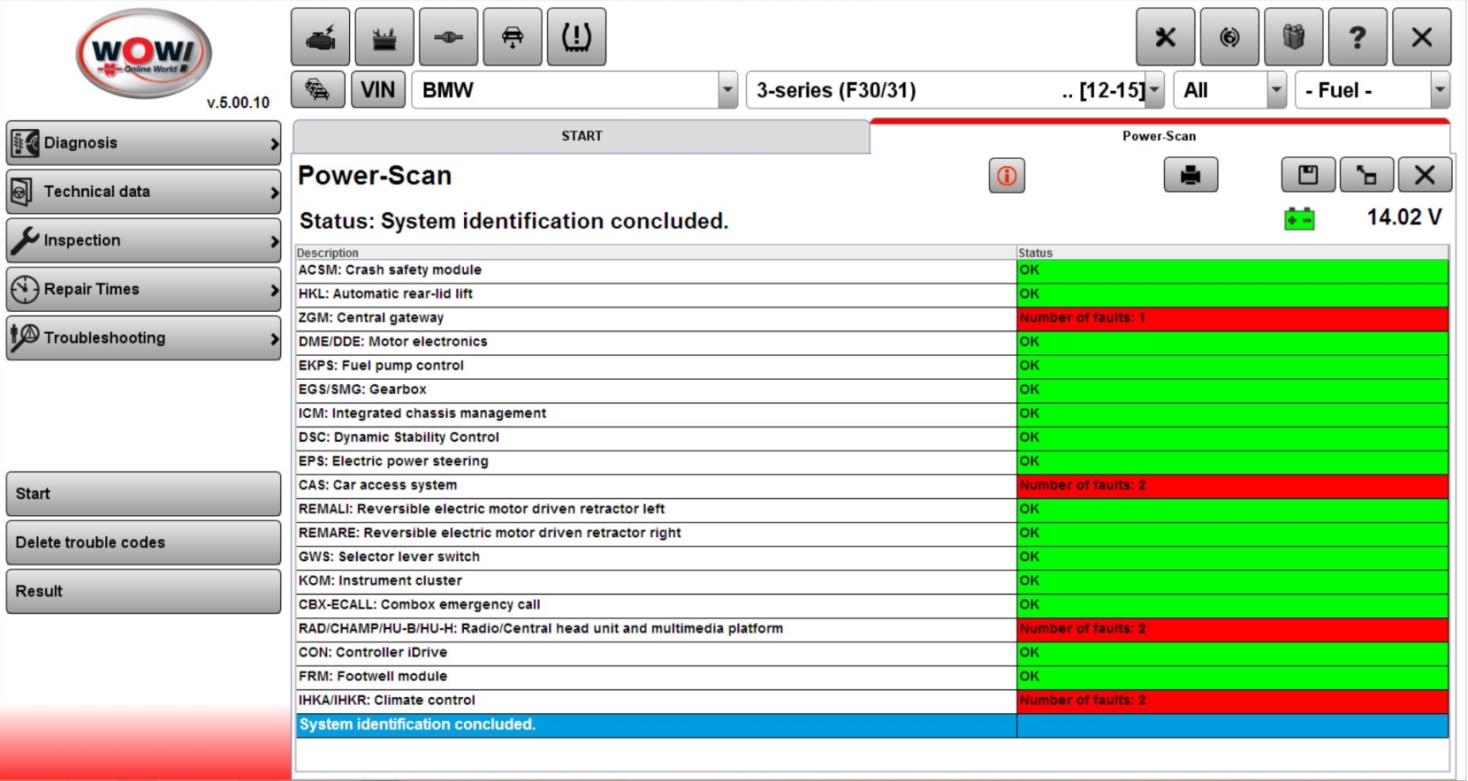Screen dimensions: 1468x781
Task: Select EPS: Electric power steering row
Action: 872,462
